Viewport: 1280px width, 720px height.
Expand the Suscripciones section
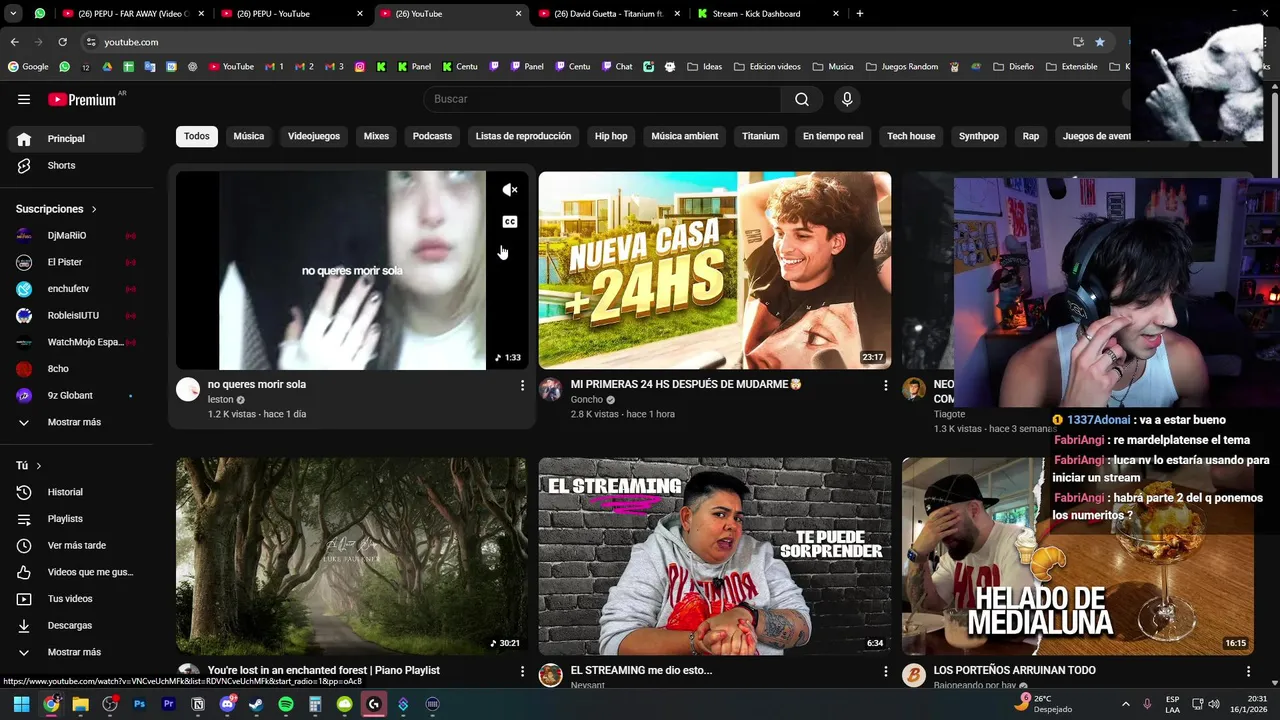(57, 209)
